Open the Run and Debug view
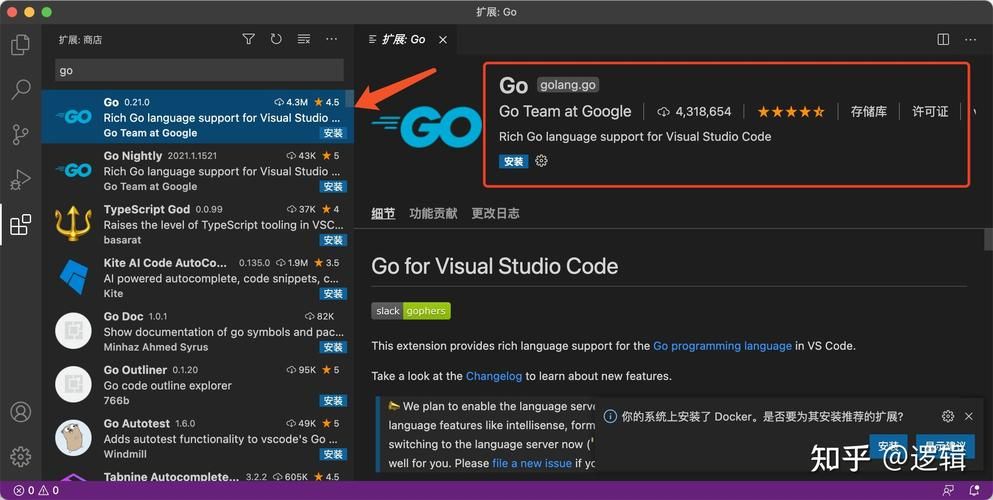This screenshot has width=993, height=500. [20, 180]
